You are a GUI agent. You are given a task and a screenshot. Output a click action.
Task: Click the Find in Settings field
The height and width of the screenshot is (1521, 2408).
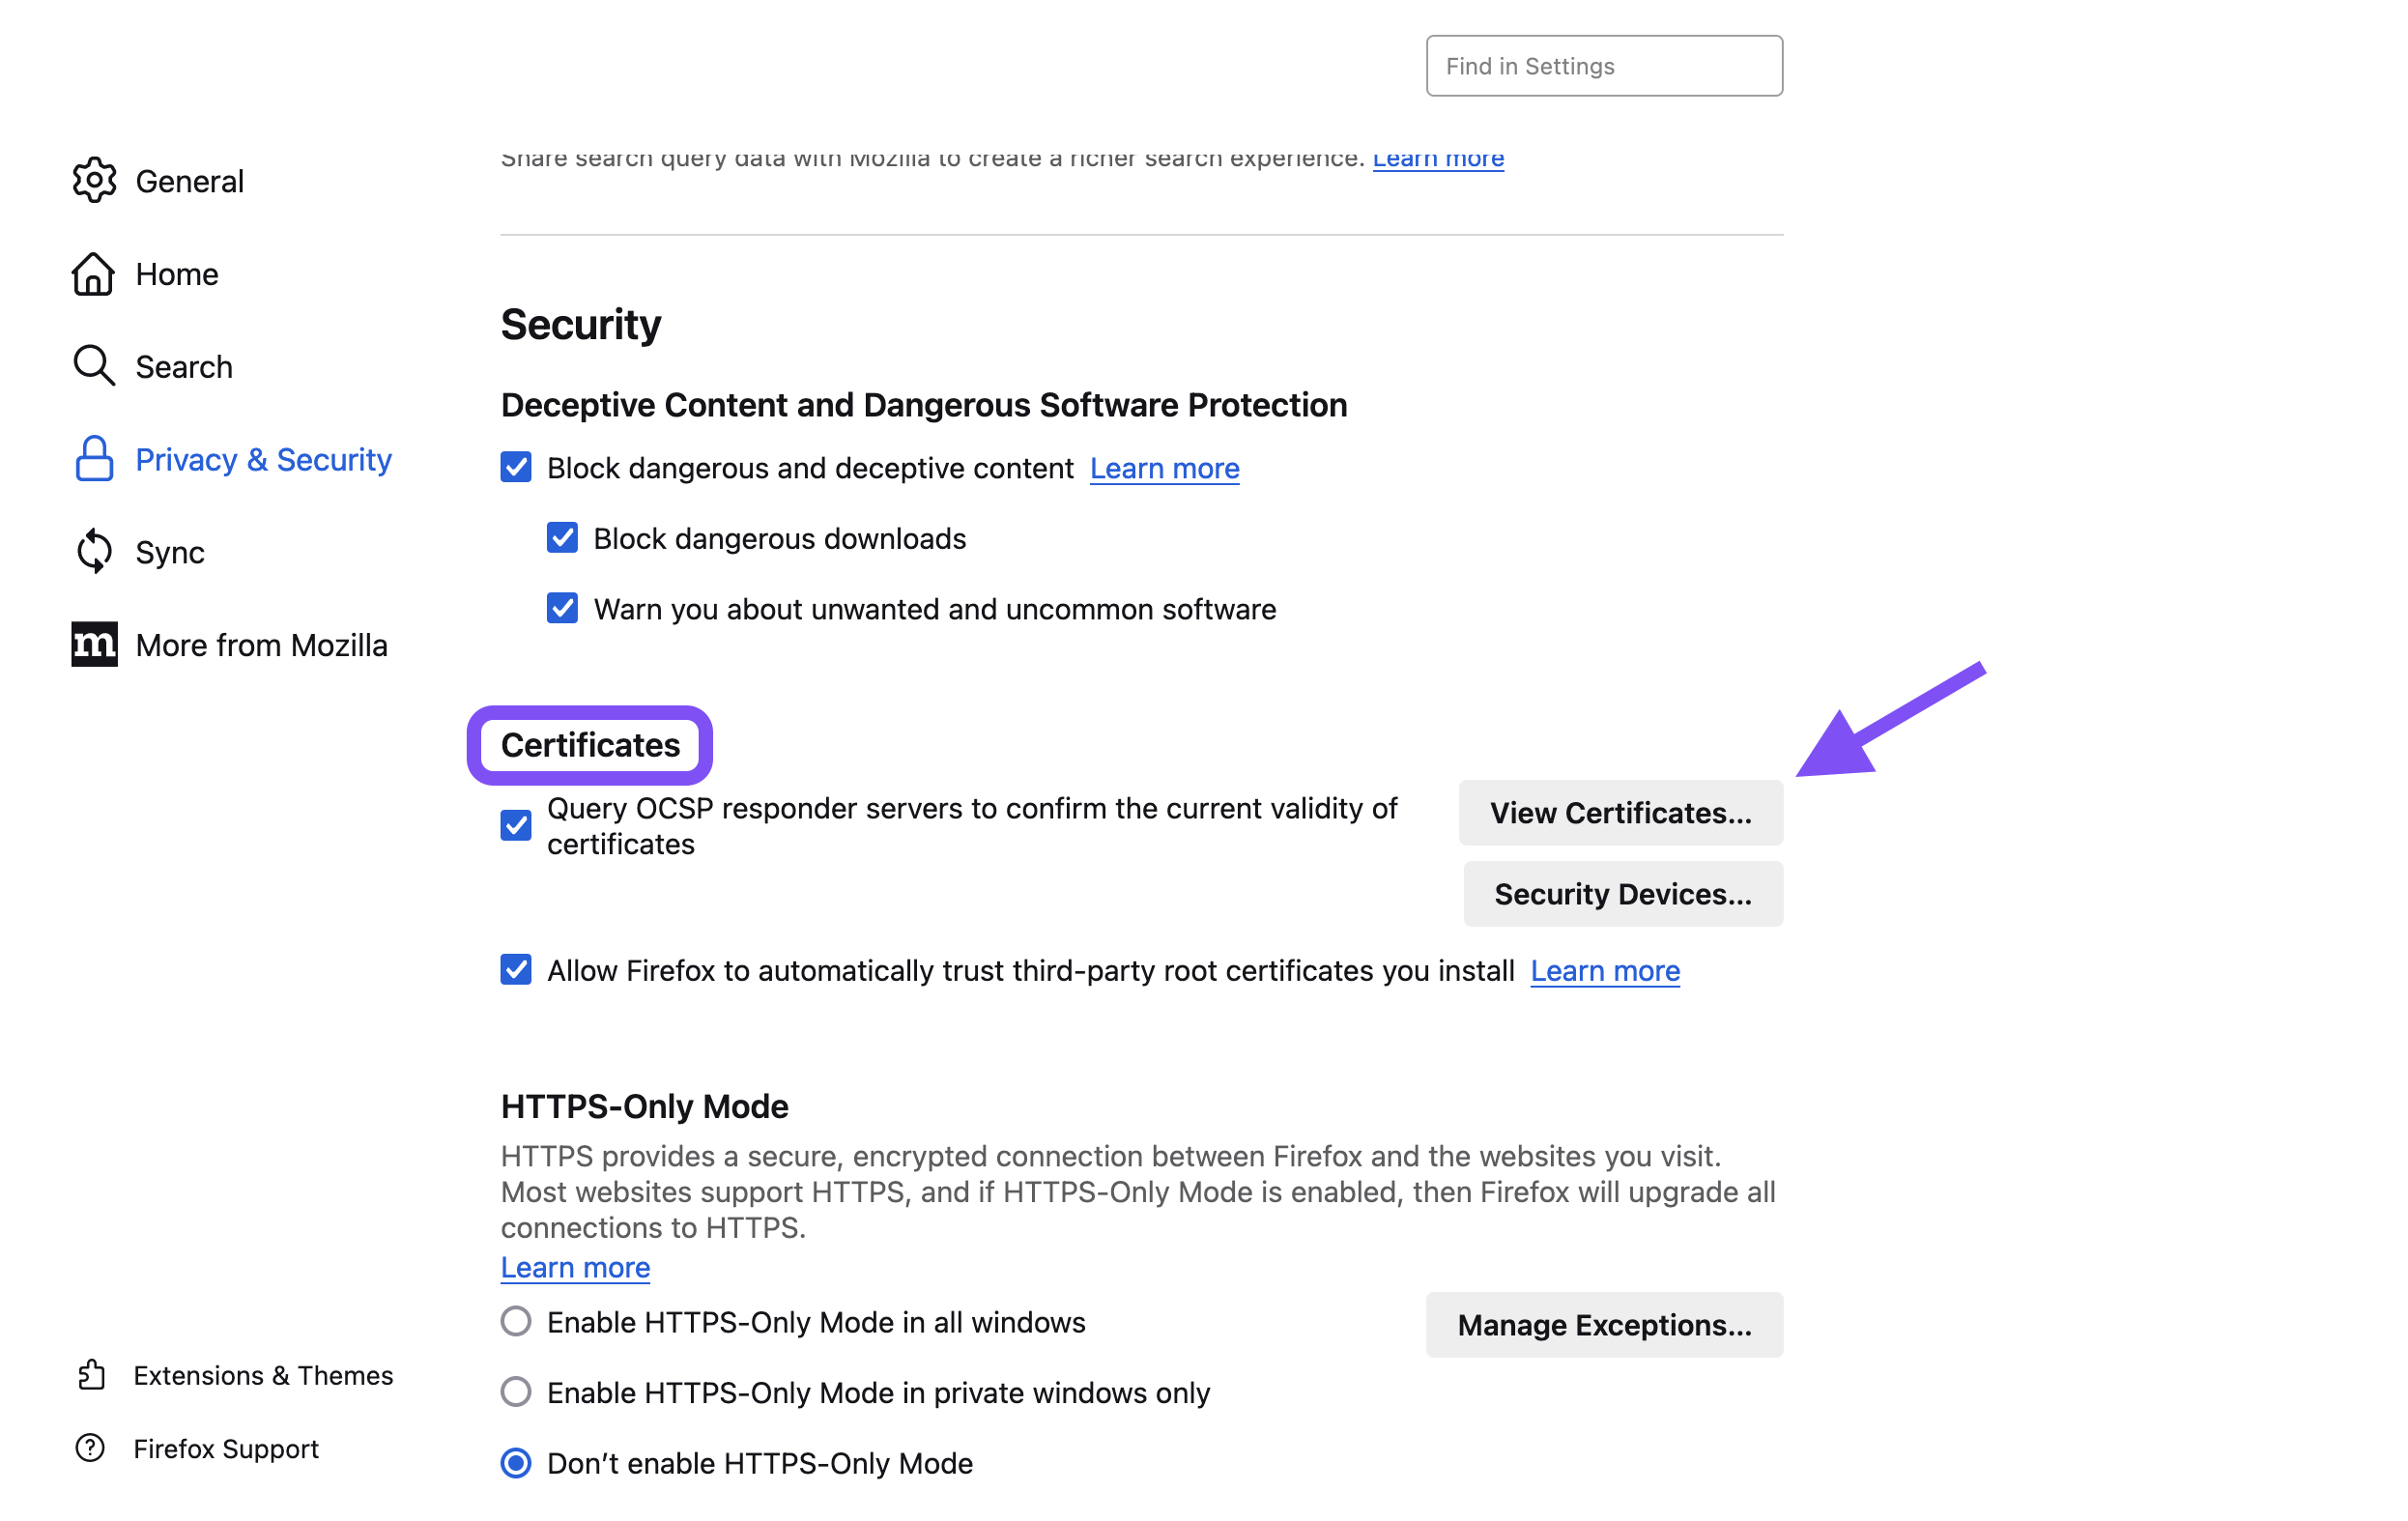coord(1604,66)
